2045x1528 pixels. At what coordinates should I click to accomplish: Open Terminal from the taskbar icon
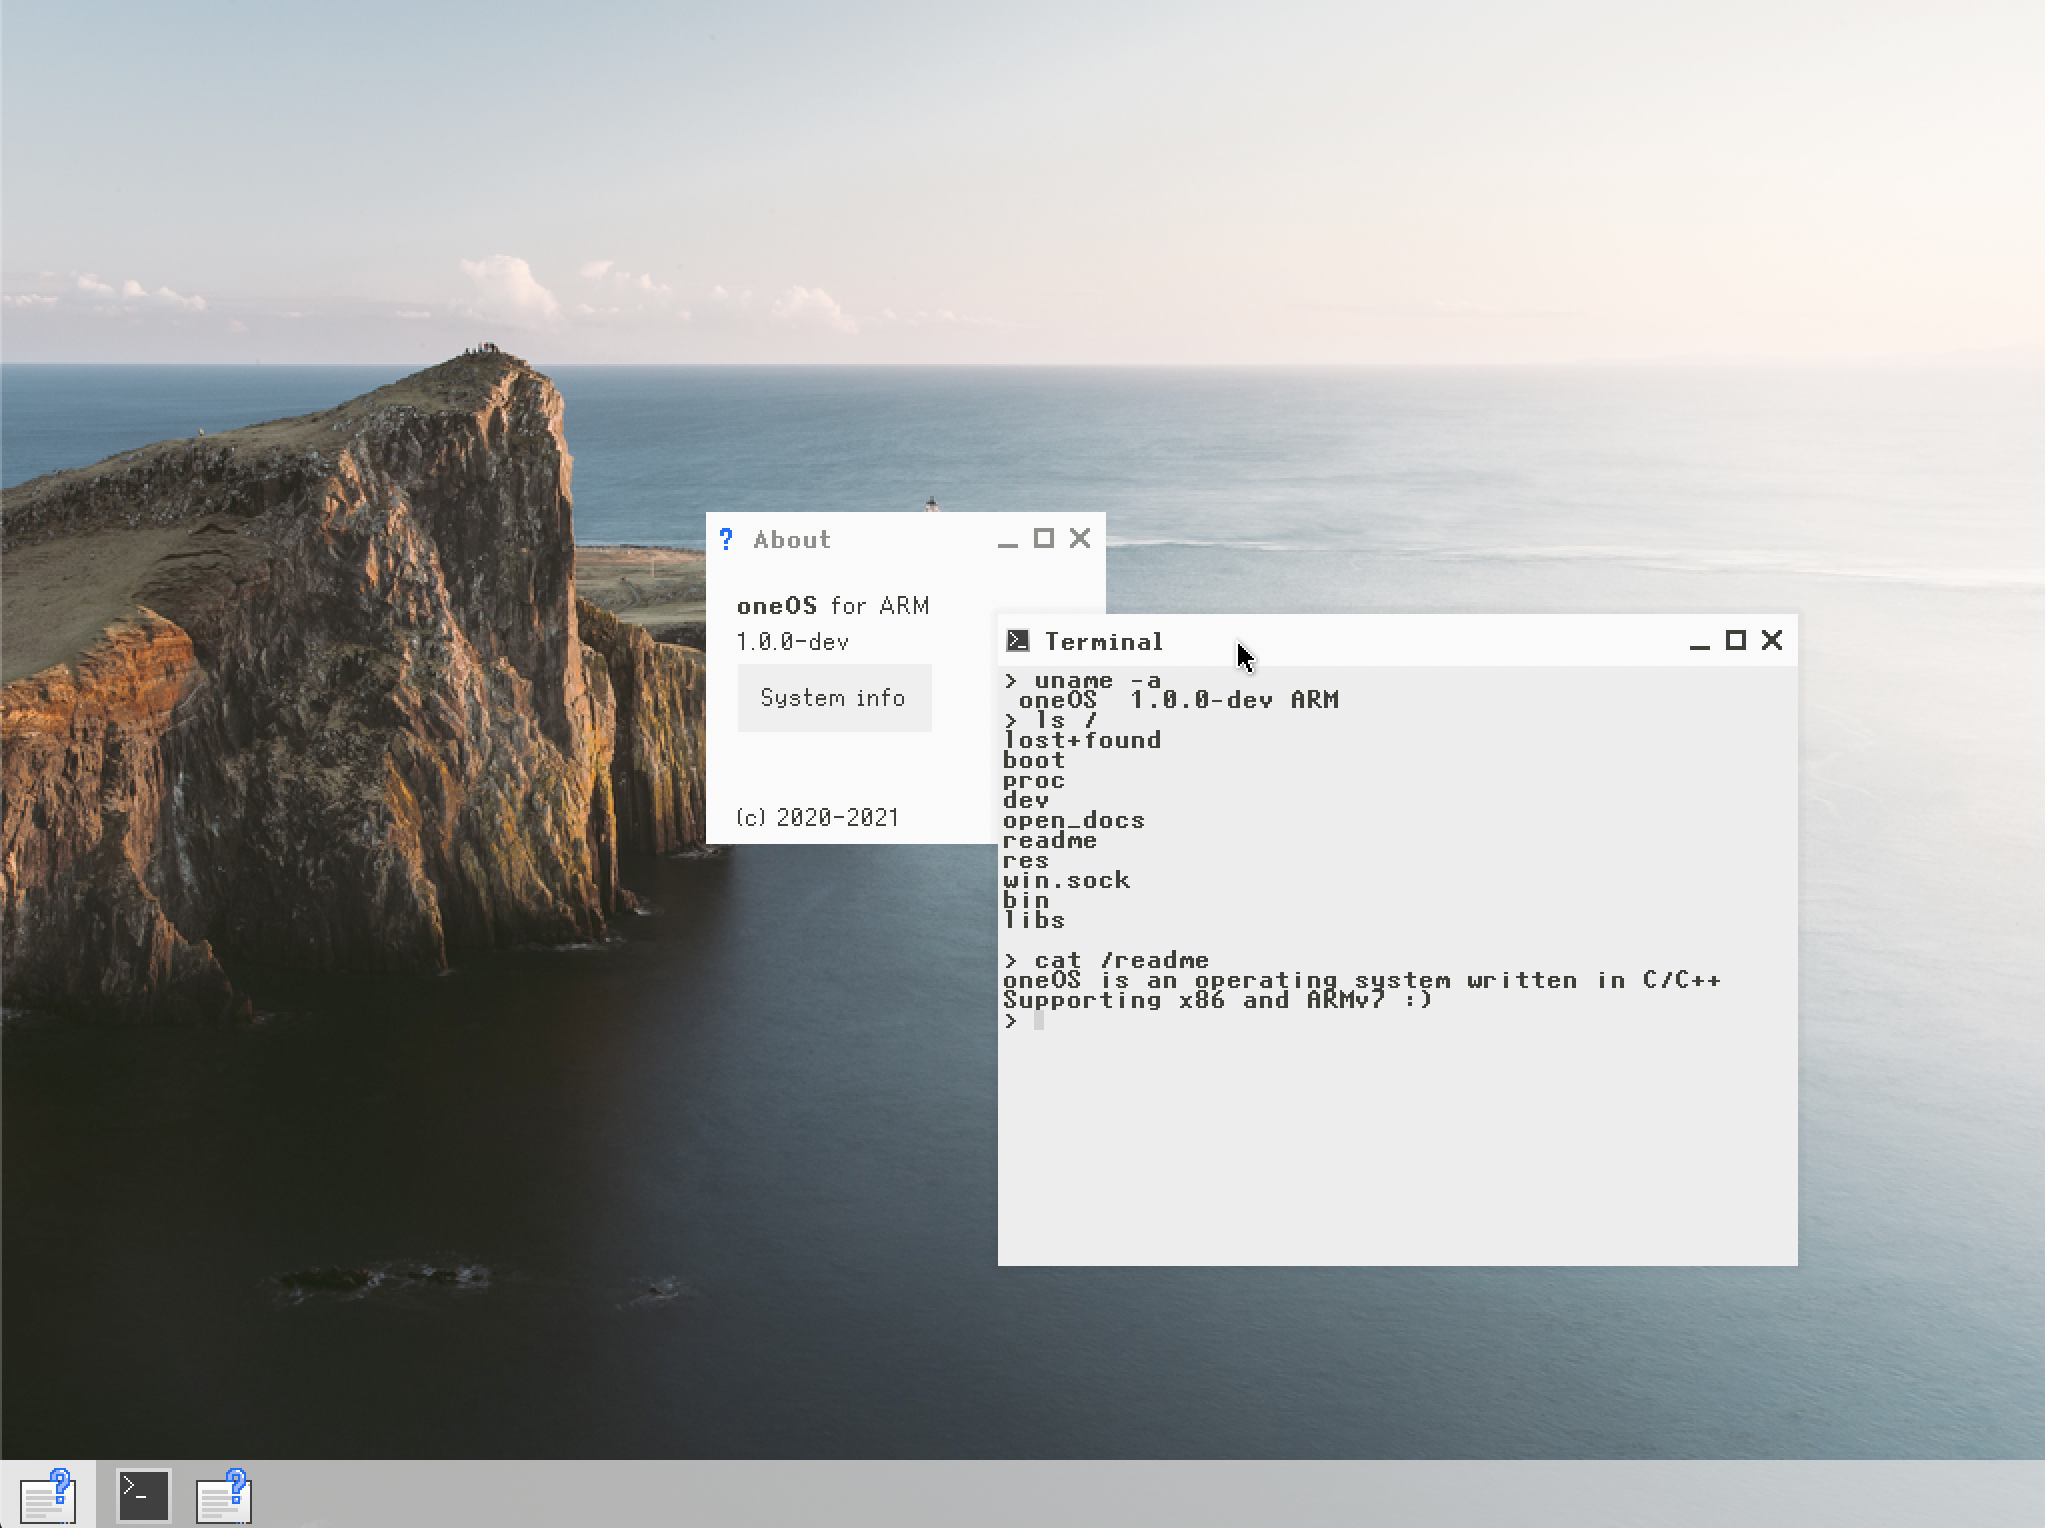pyautogui.click(x=143, y=1495)
